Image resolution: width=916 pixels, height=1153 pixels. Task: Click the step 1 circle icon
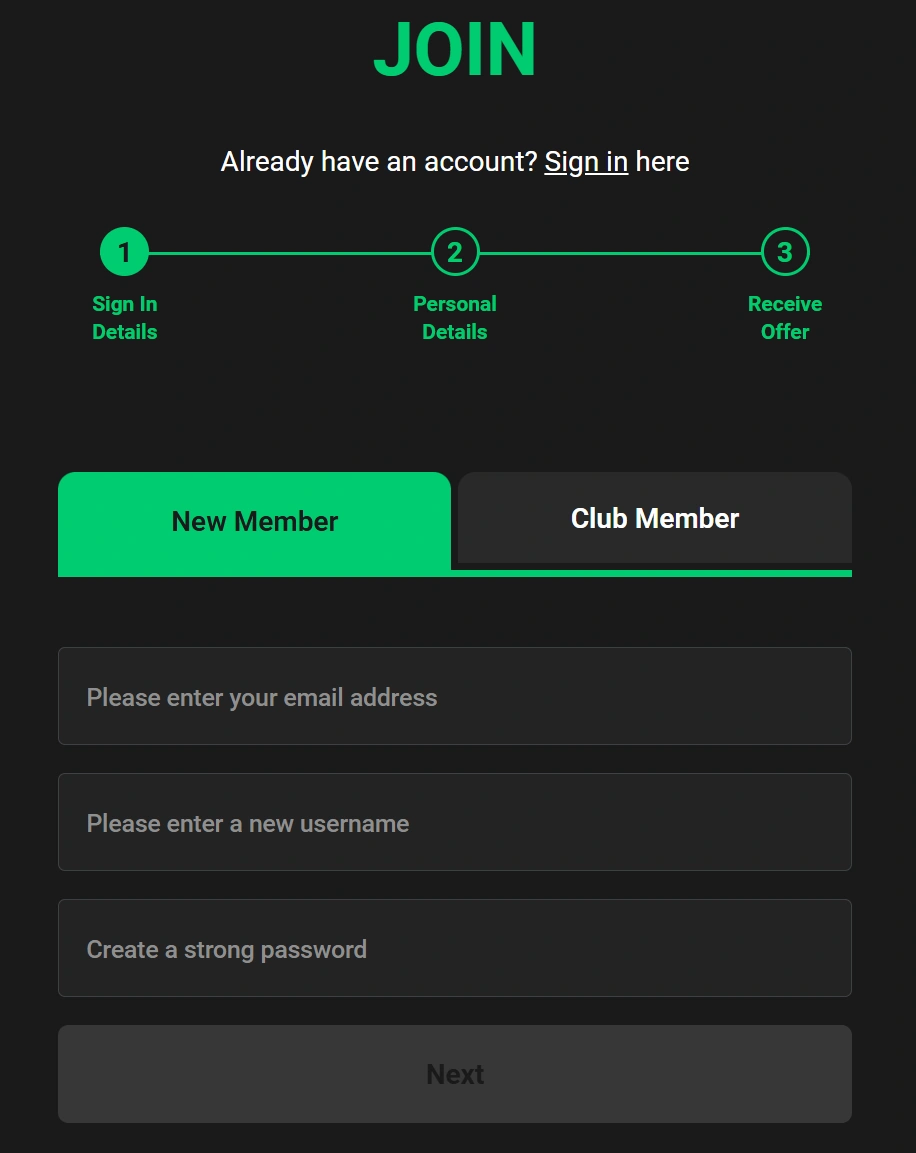[124, 251]
